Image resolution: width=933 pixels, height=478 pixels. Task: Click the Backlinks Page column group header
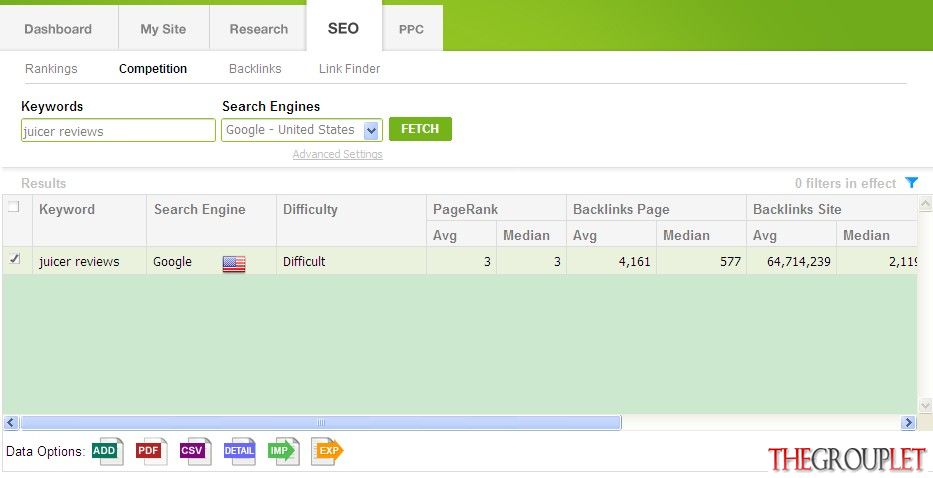click(656, 208)
